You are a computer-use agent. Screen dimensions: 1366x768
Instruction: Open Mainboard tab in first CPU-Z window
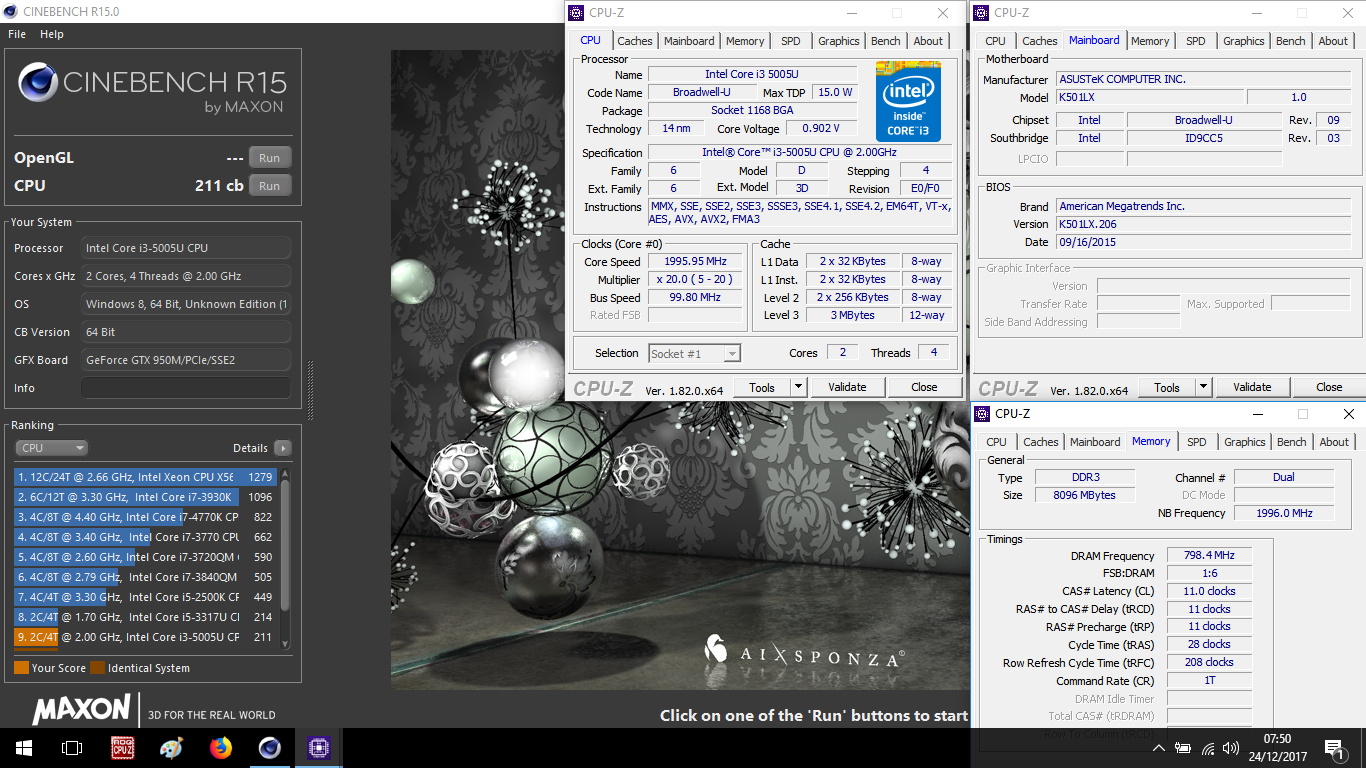[x=690, y=41]
